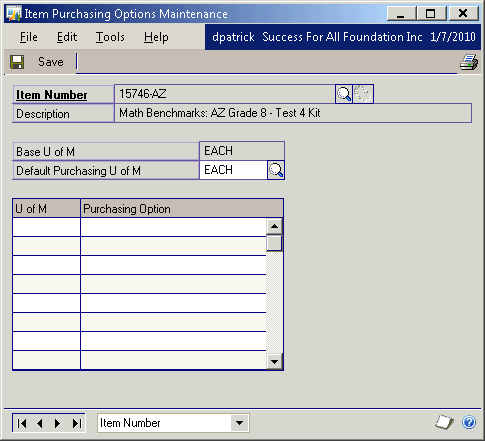Go to last record
The height and width of the screenshot is (441, 485).
point(77,423)
